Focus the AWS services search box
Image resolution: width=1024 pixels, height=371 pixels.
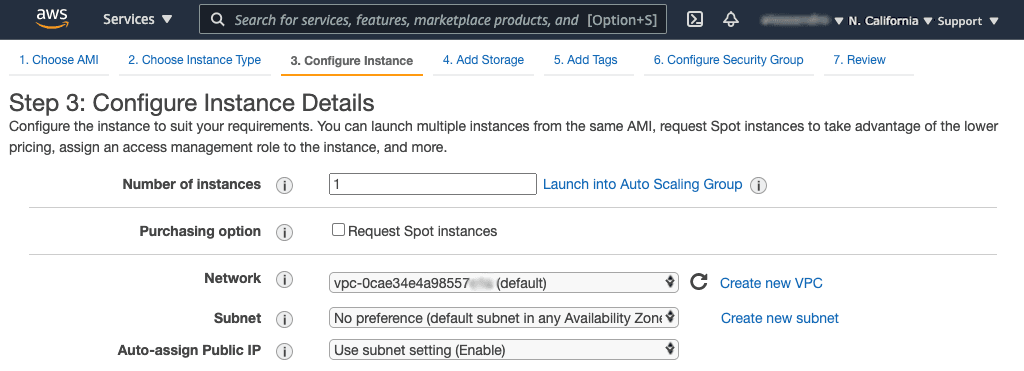[x=433, y=20]
